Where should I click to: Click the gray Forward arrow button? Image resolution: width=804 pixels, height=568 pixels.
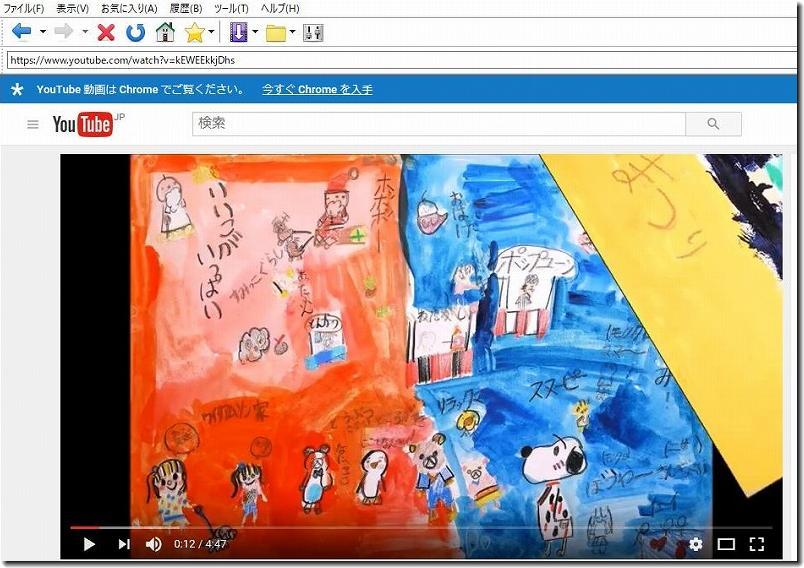click(x=64, y=32)
